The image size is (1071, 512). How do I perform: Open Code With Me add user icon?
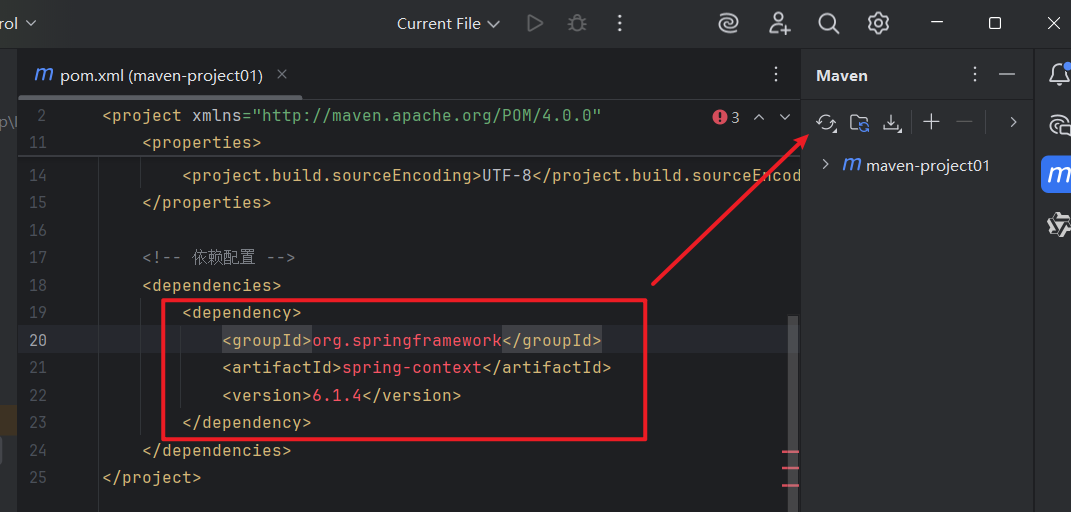(779, 23)
